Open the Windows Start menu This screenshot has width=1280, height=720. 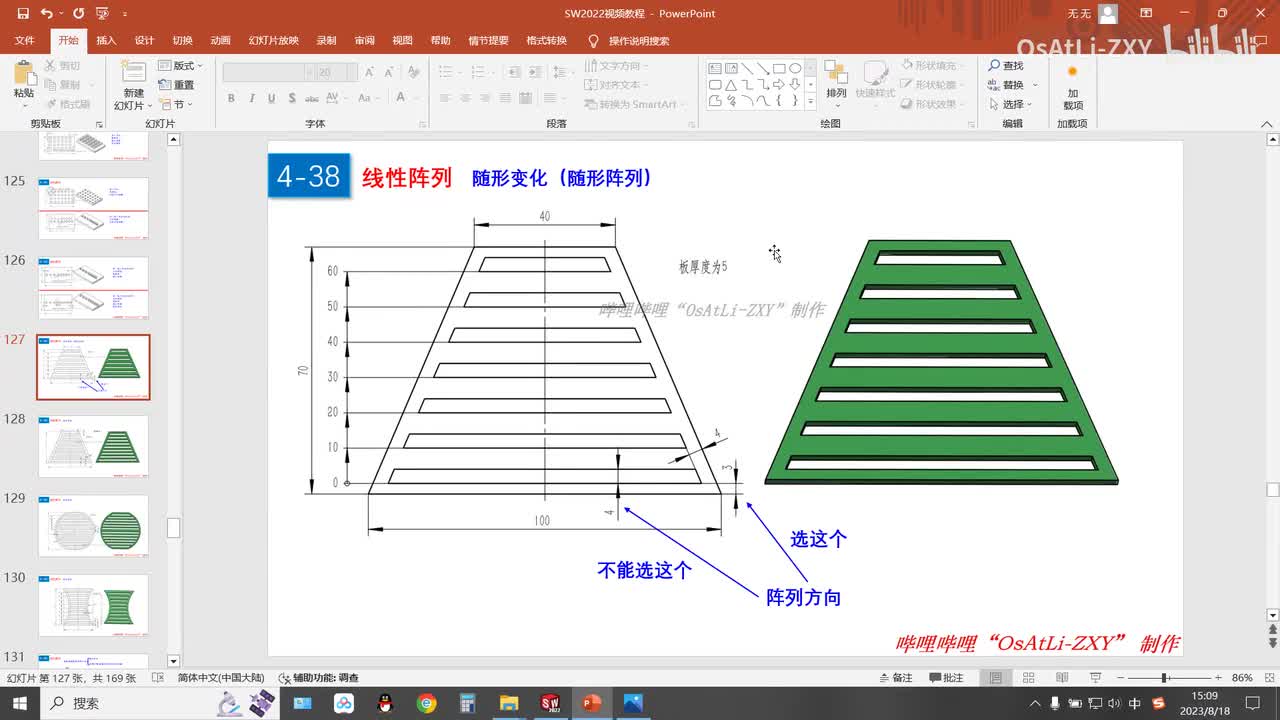pyautogui.click(x=20, y=703)
